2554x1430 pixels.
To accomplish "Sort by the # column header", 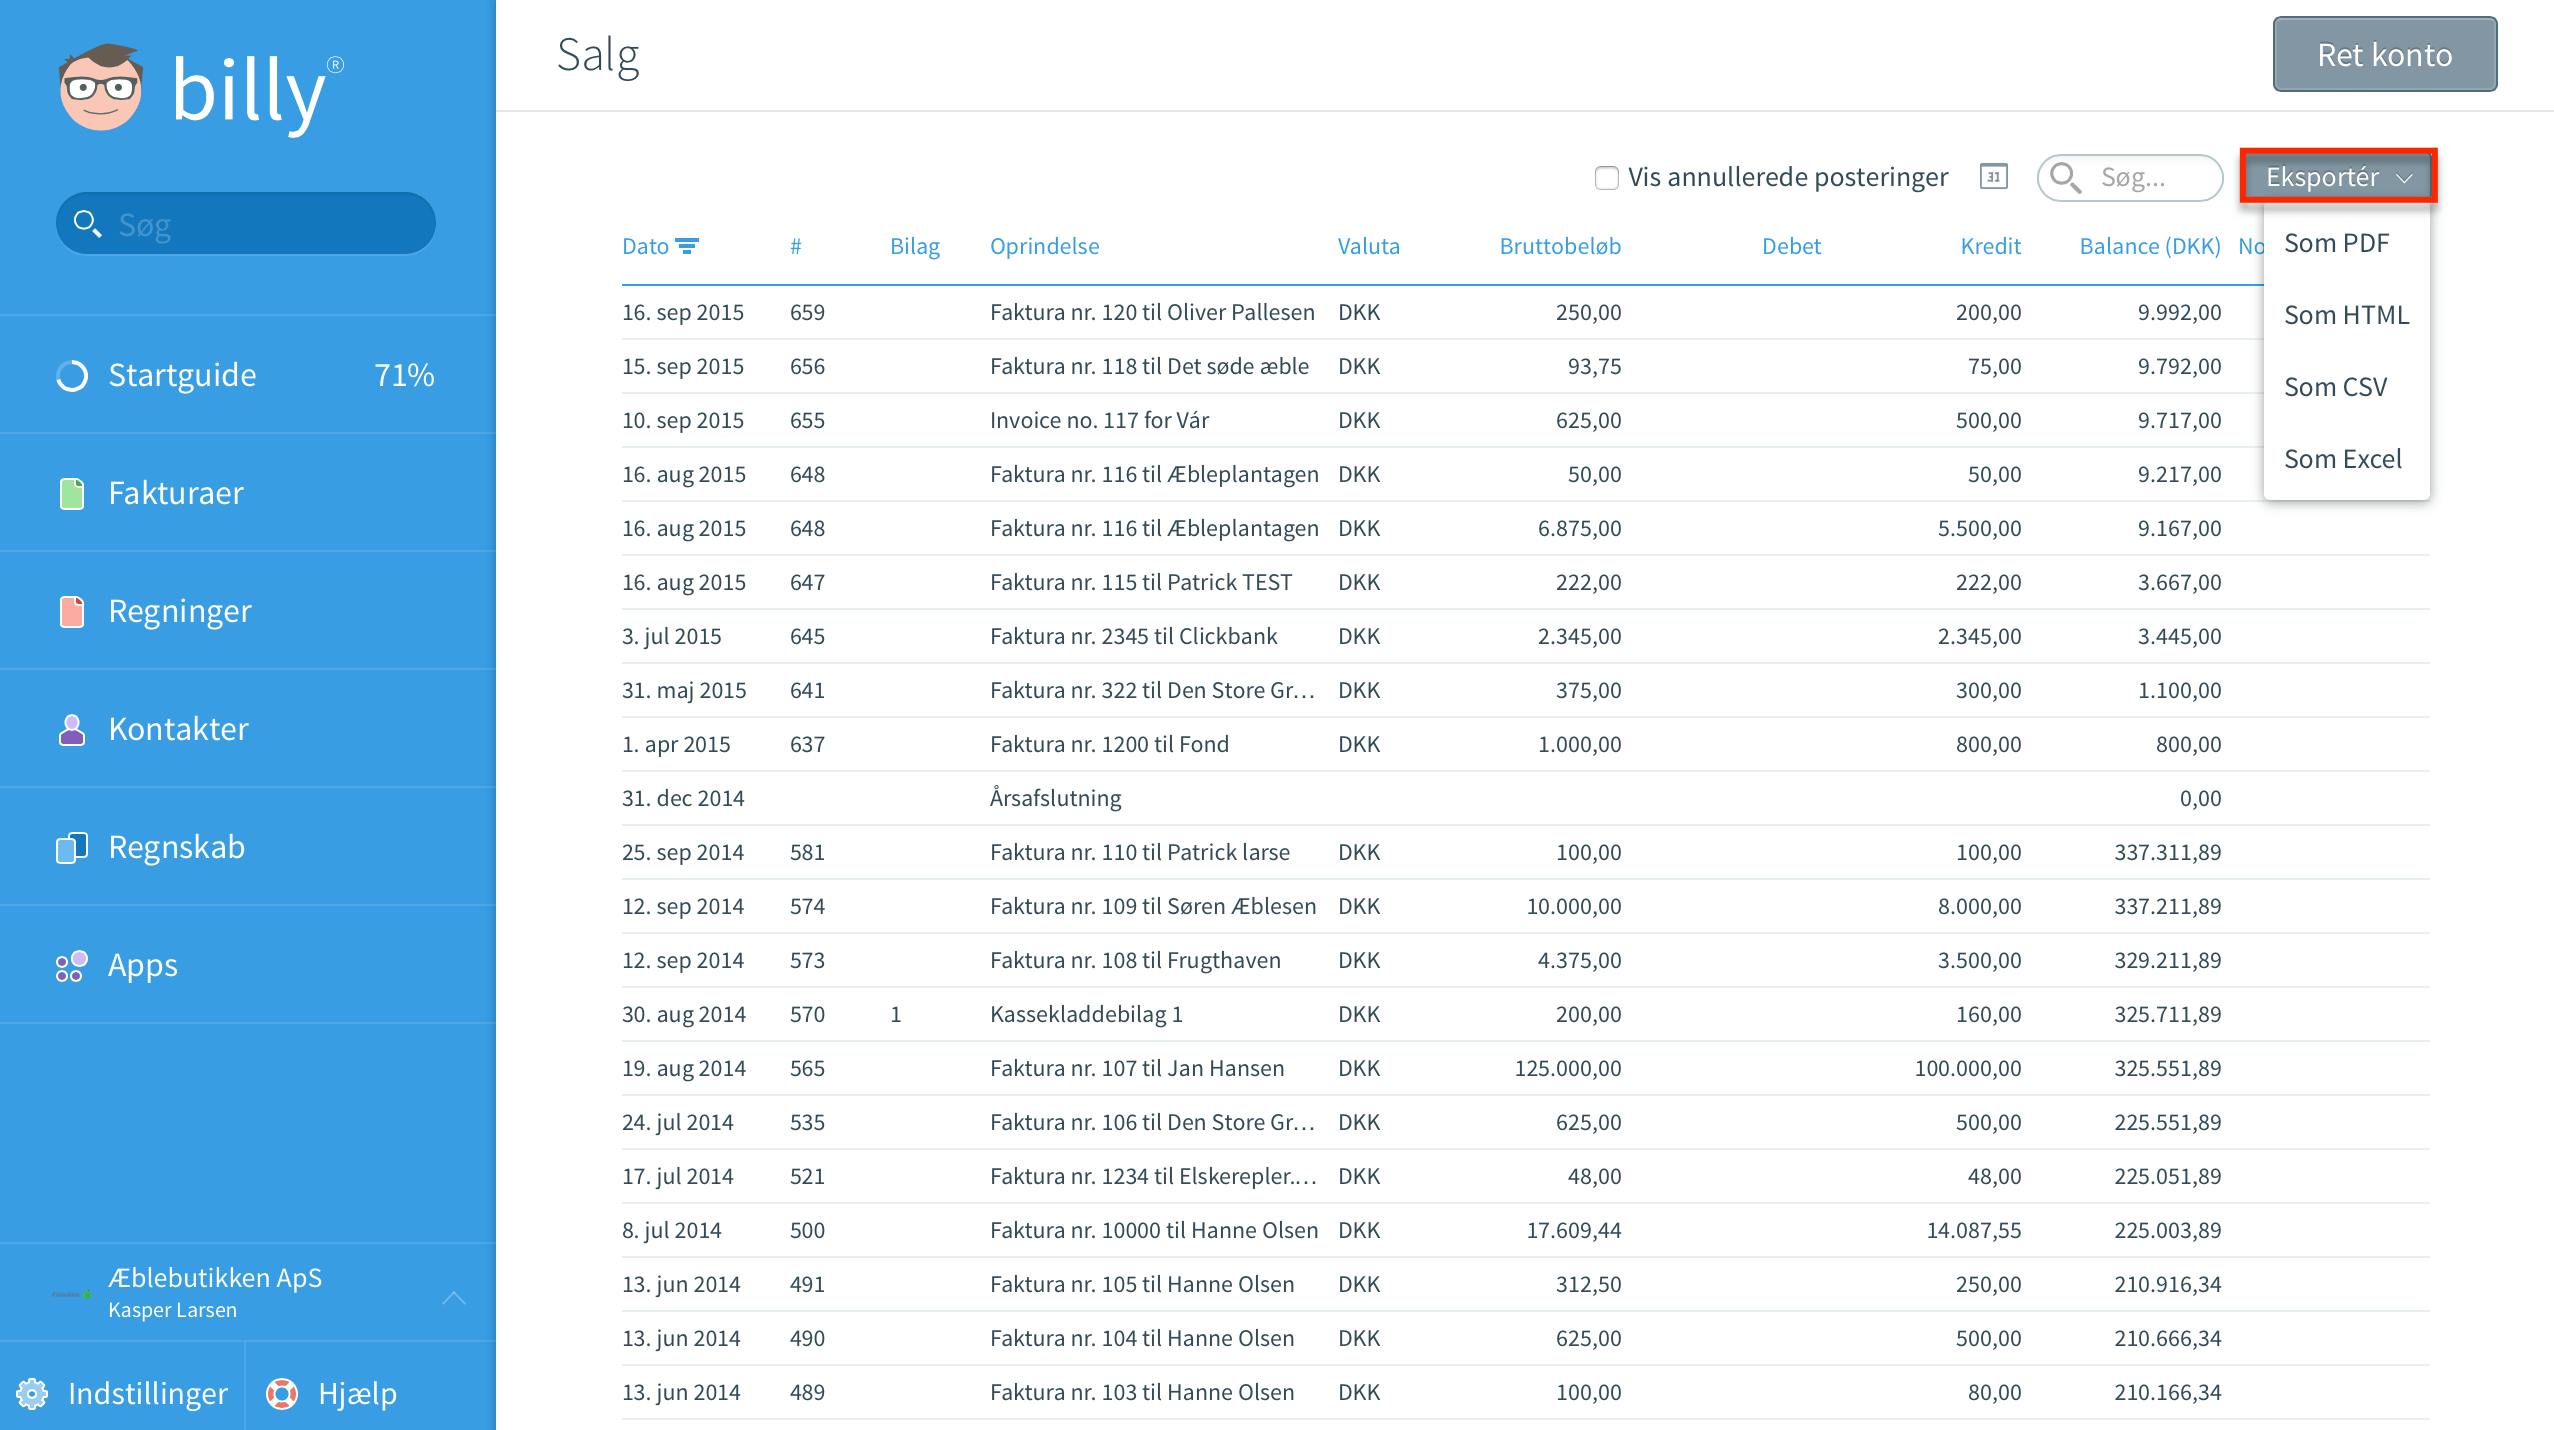I will (796, 246).
